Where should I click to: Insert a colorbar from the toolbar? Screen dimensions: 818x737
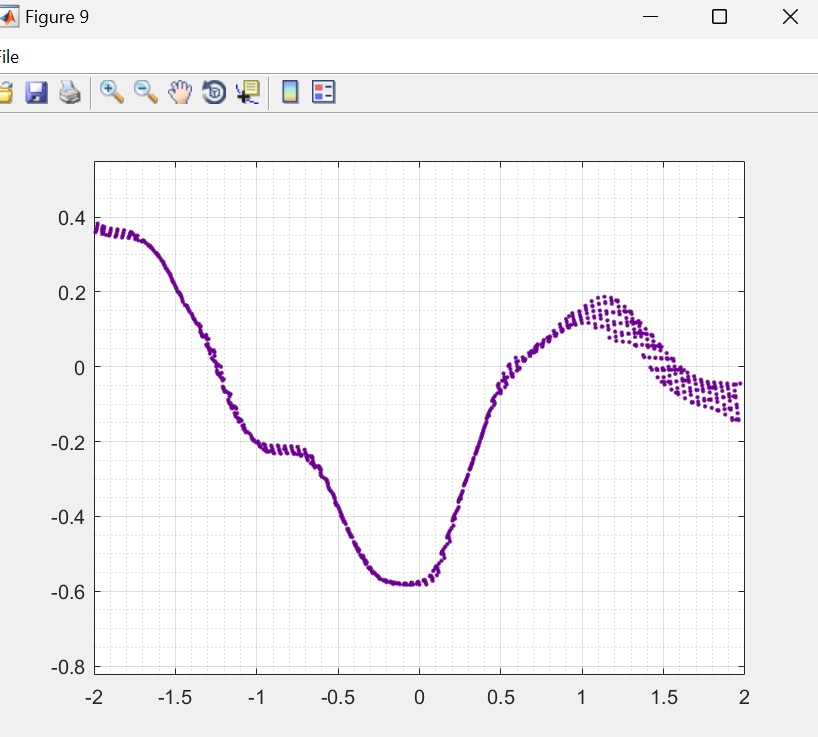290,93
